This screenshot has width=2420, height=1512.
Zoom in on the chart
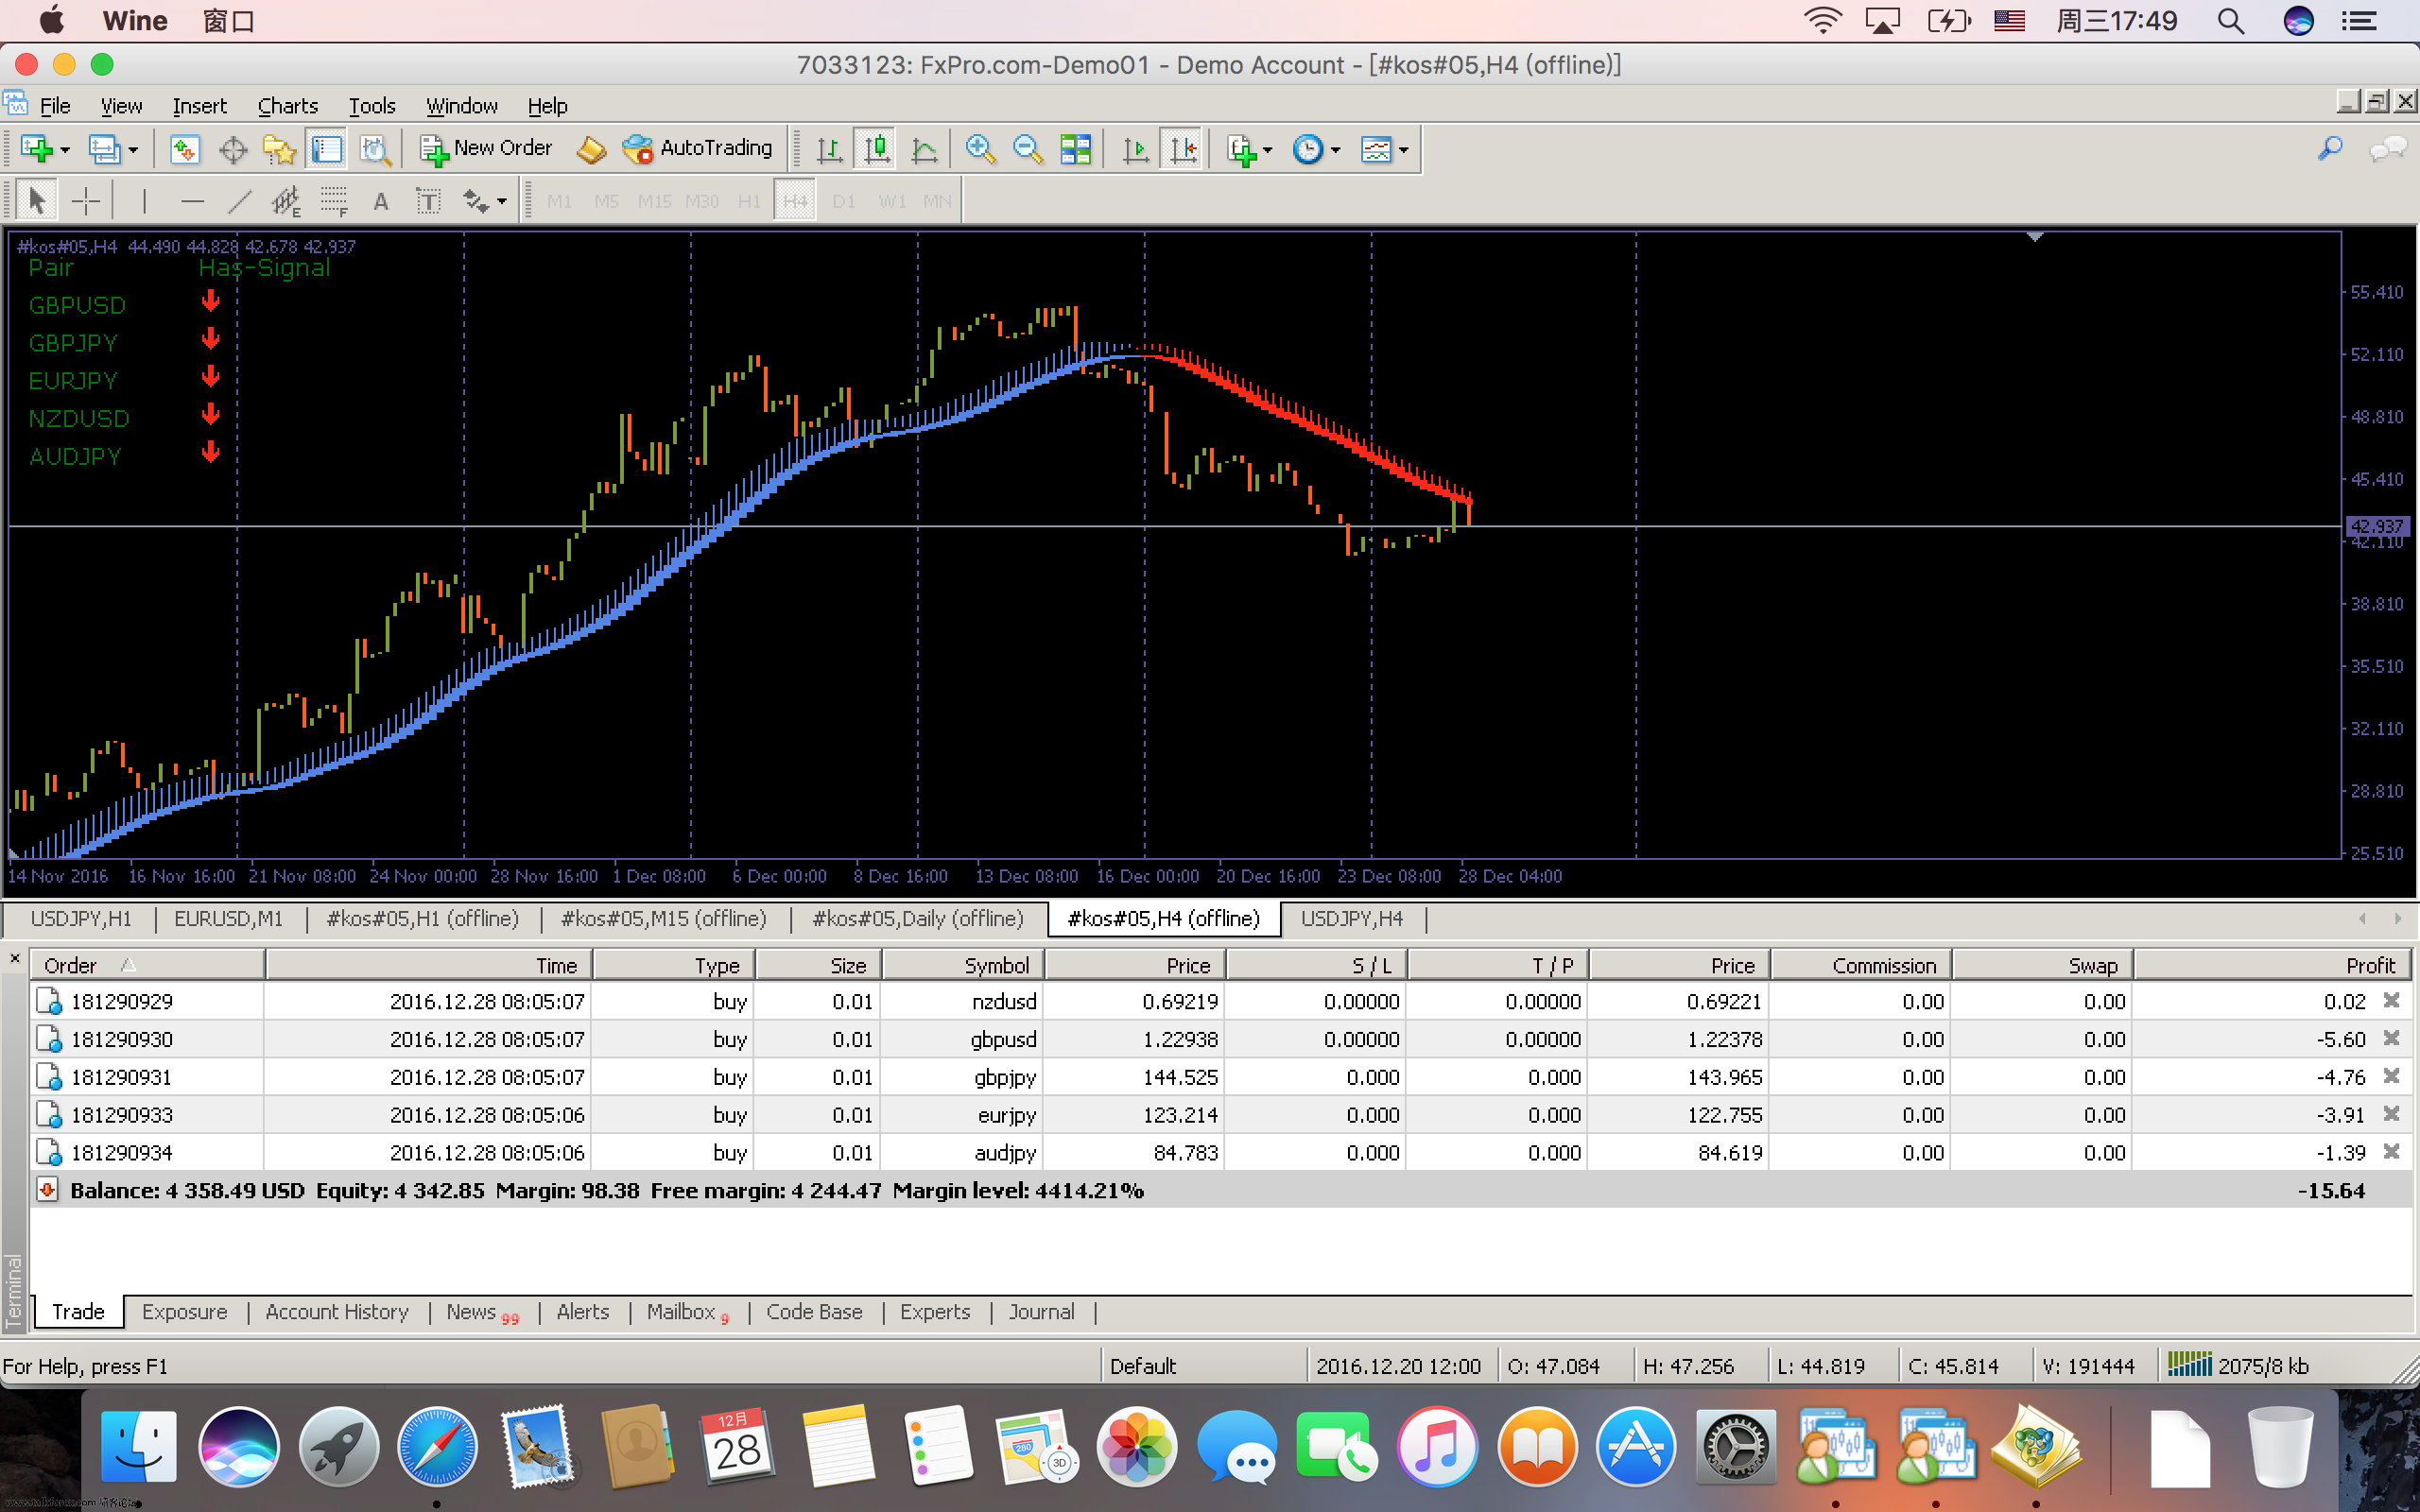point(980,150)
